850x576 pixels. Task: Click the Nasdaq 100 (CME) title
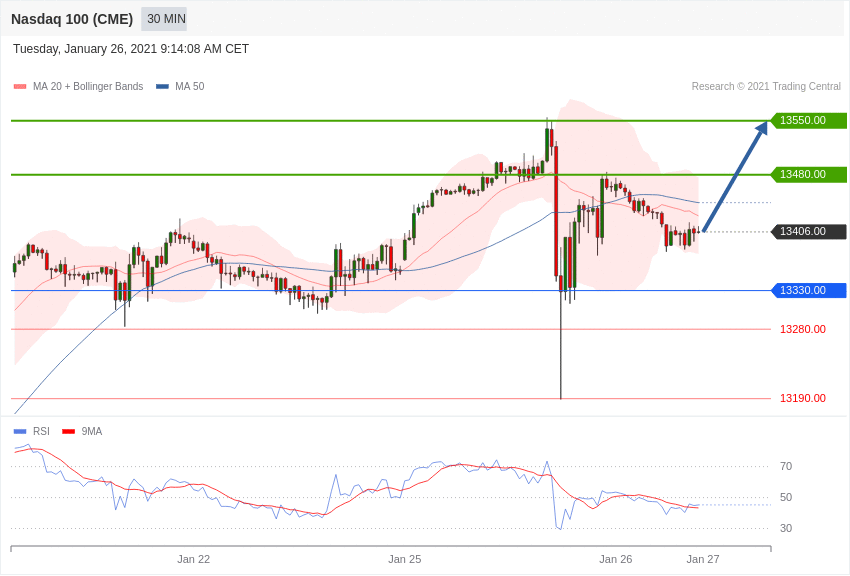tap(72, 19)
